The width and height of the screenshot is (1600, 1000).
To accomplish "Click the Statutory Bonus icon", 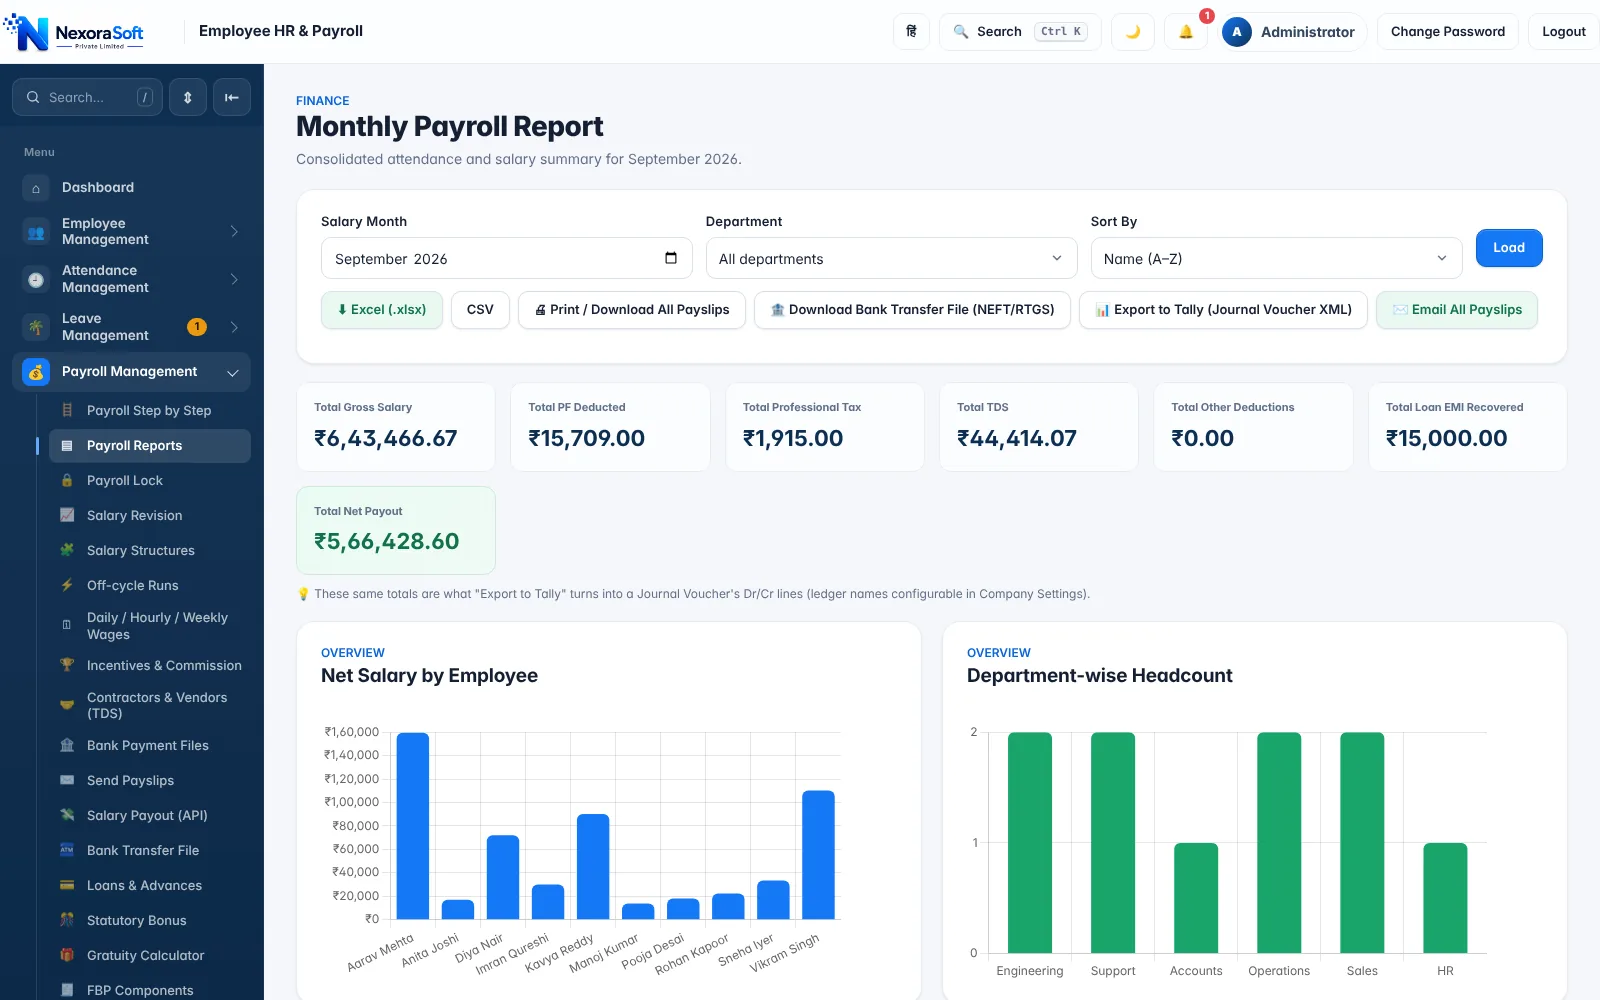I will [x=67, y=920].
